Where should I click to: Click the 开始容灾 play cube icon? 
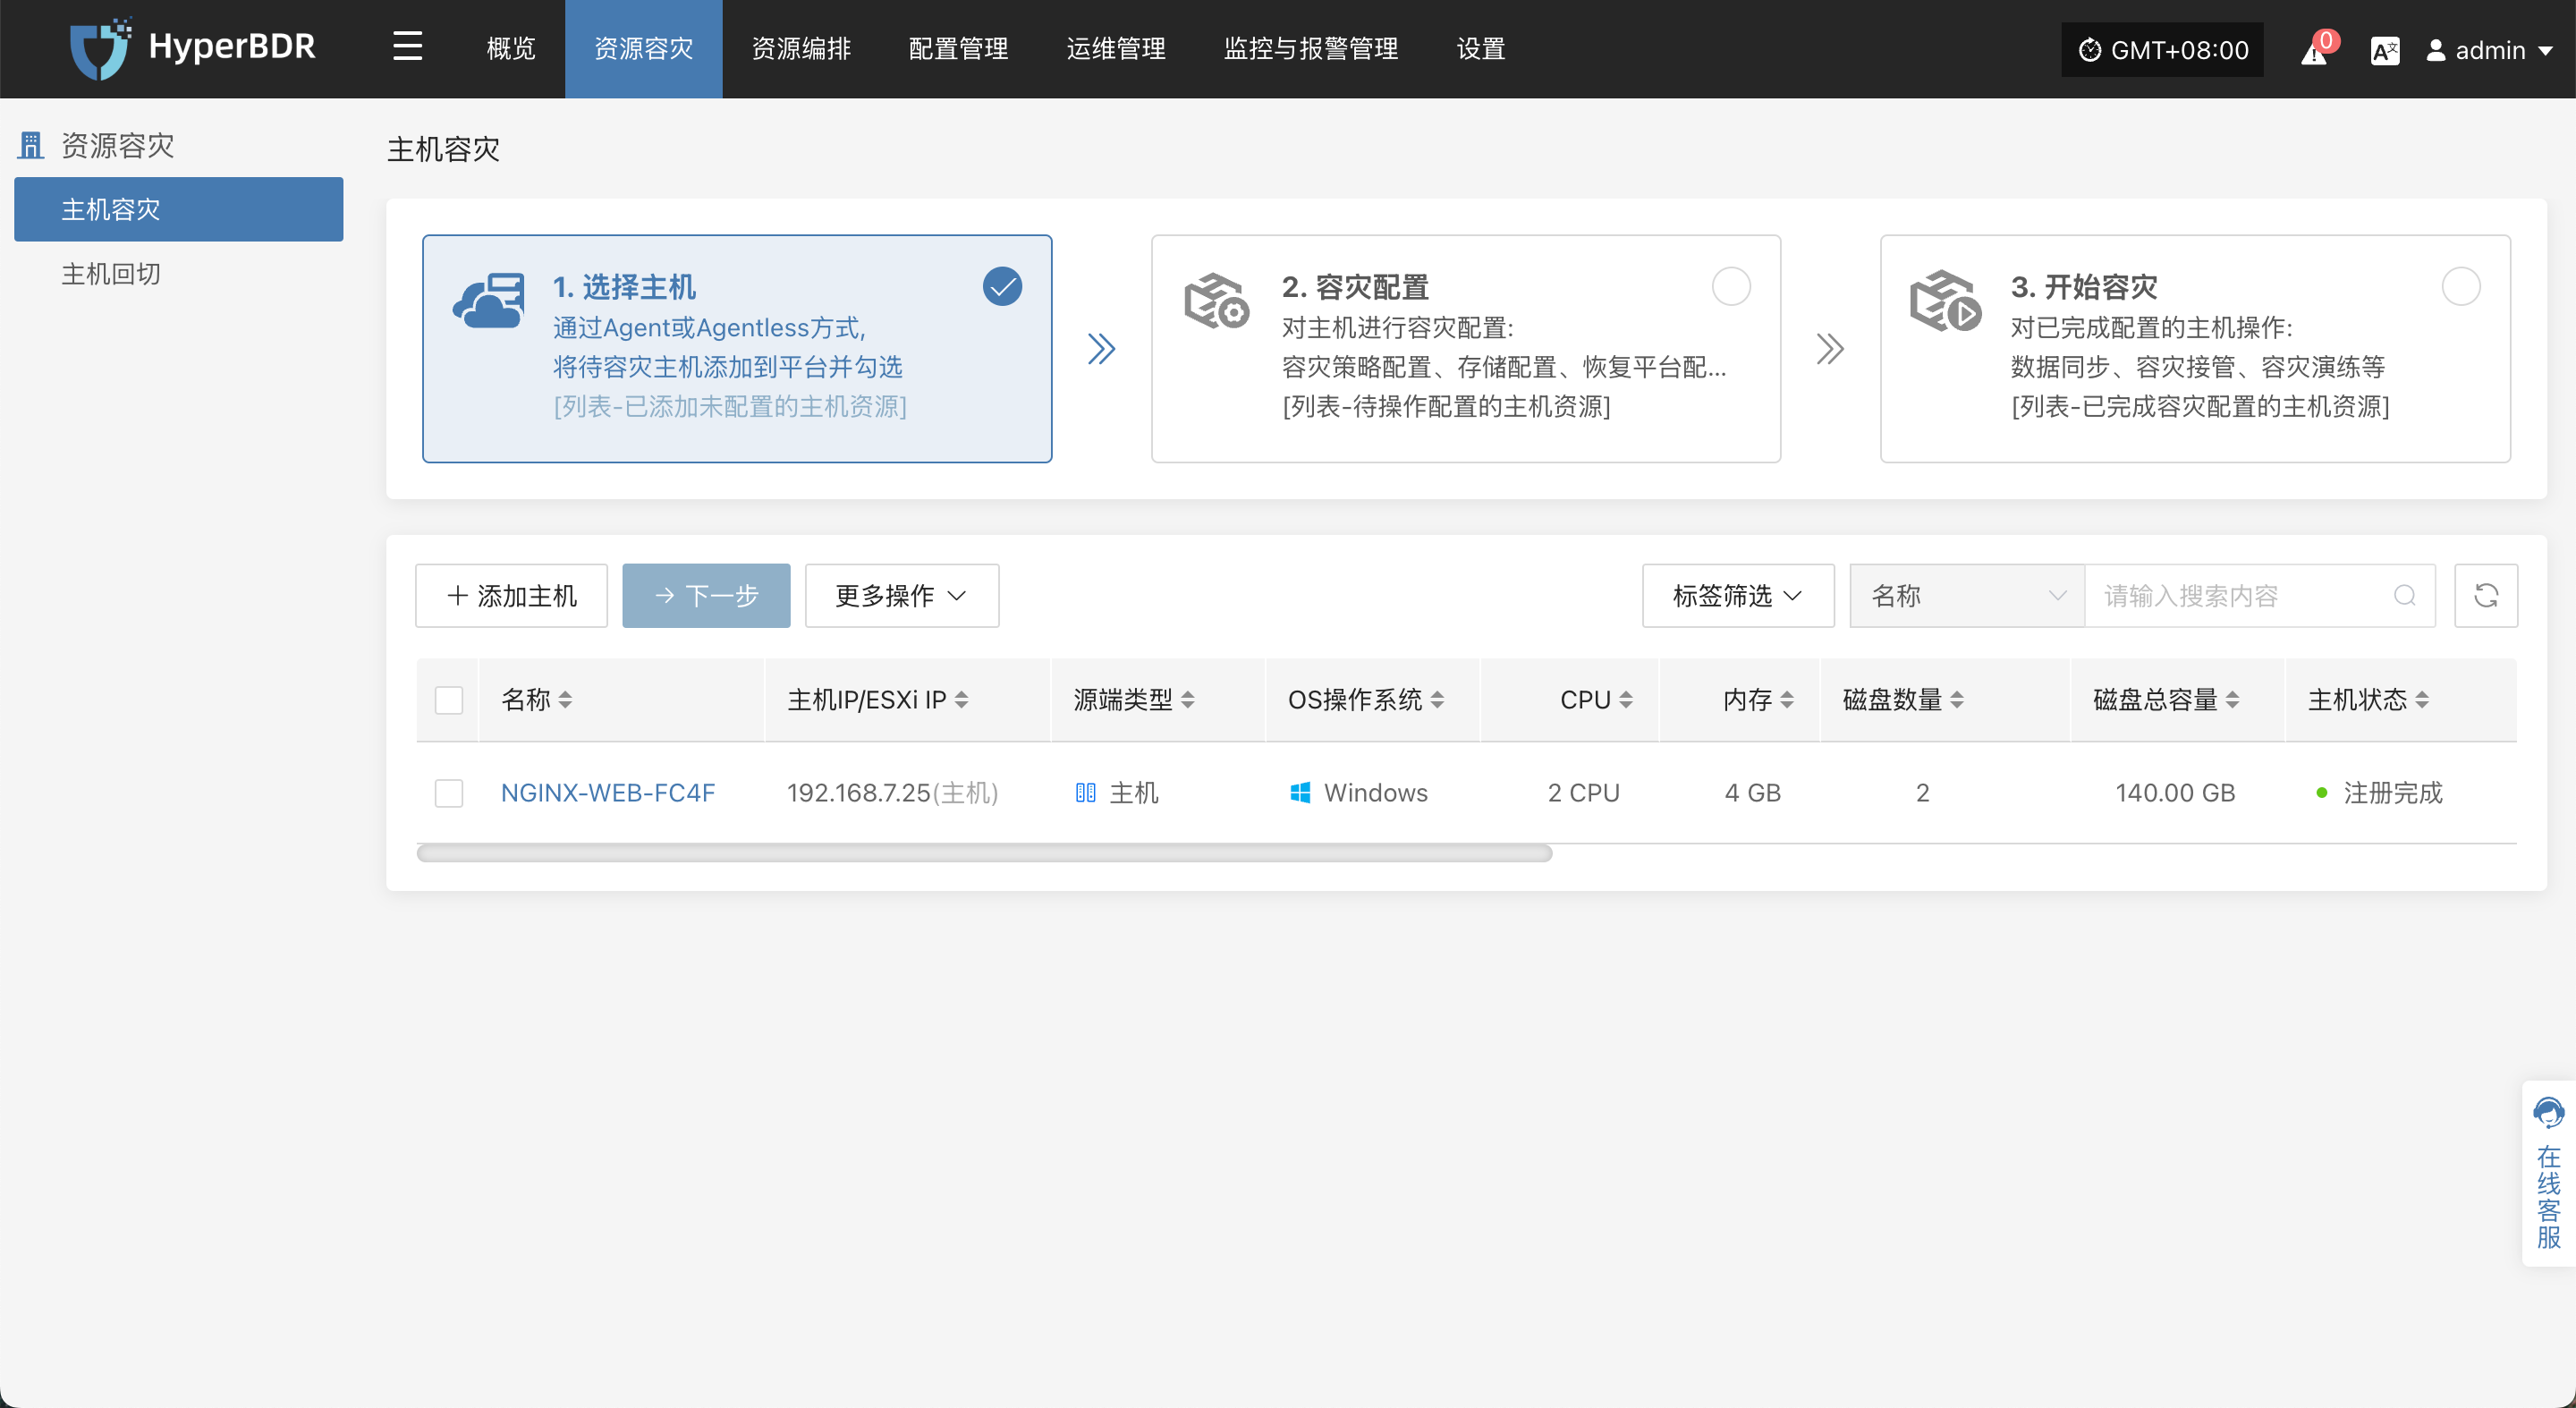click(x=1945, y=300)
